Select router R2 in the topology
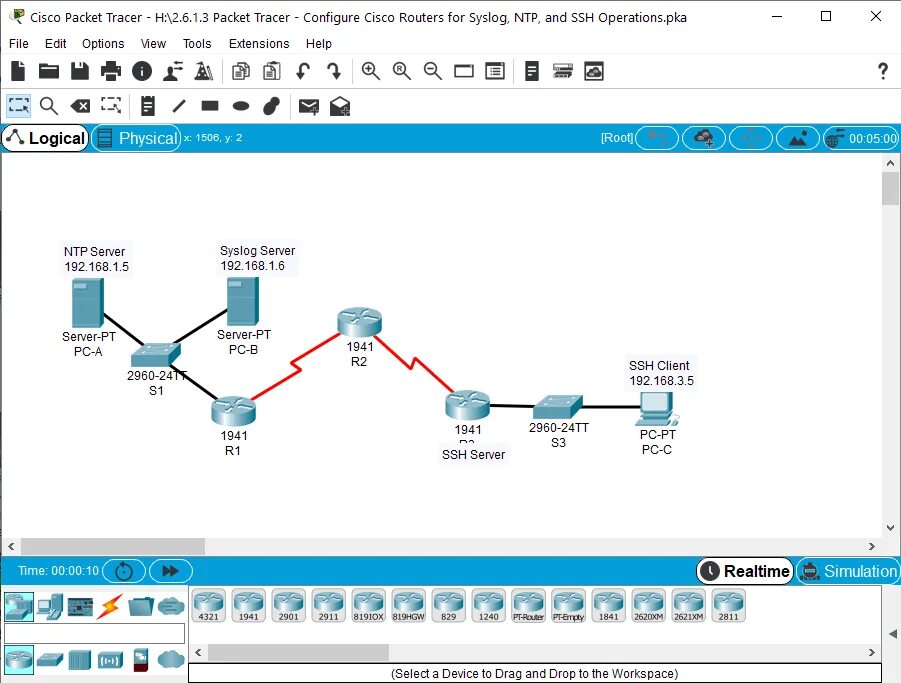The image size is (901, 683). pos(360,322)
